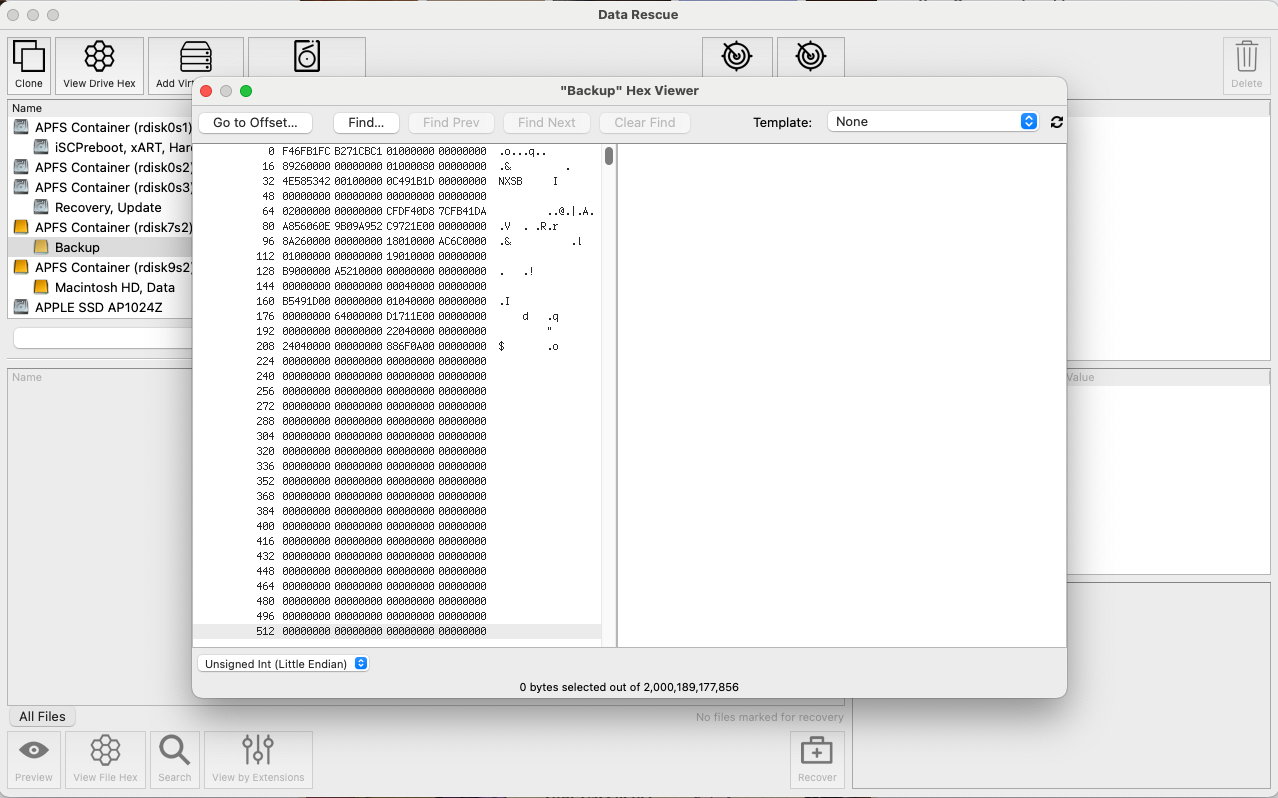1278x798 pixels.
Task: Click Go to Offset button
Action: pos(255,122)
